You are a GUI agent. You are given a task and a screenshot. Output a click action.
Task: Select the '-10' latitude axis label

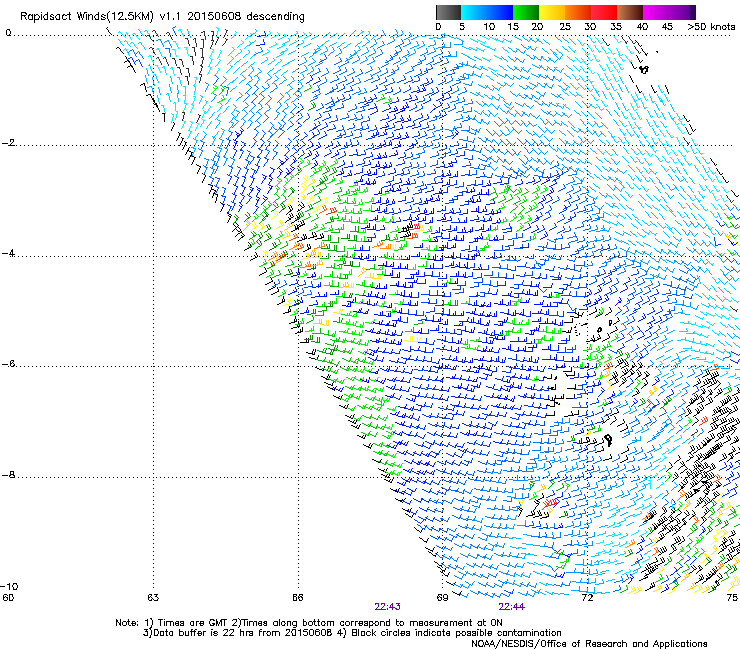click(x=9, y=586)
